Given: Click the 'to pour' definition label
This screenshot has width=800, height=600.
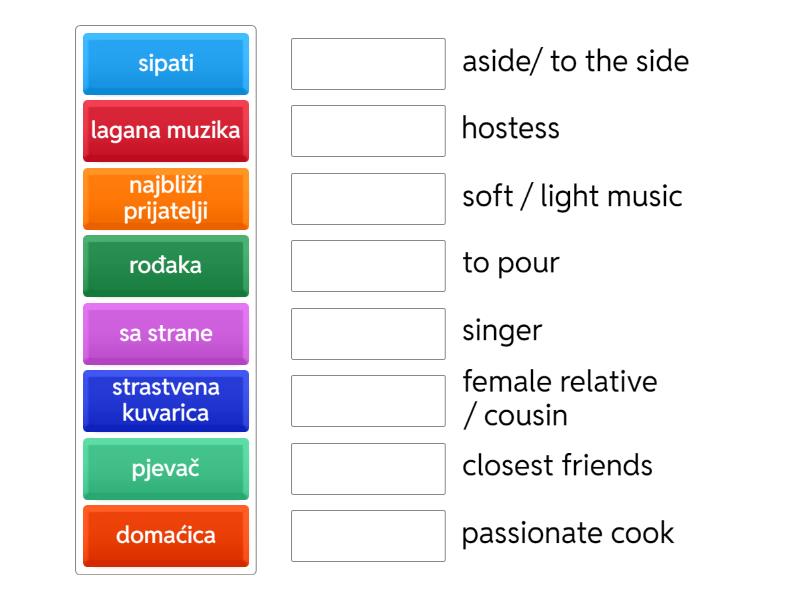Looking at the screenshot, I should pyautogui.click(x=510, y=264).
